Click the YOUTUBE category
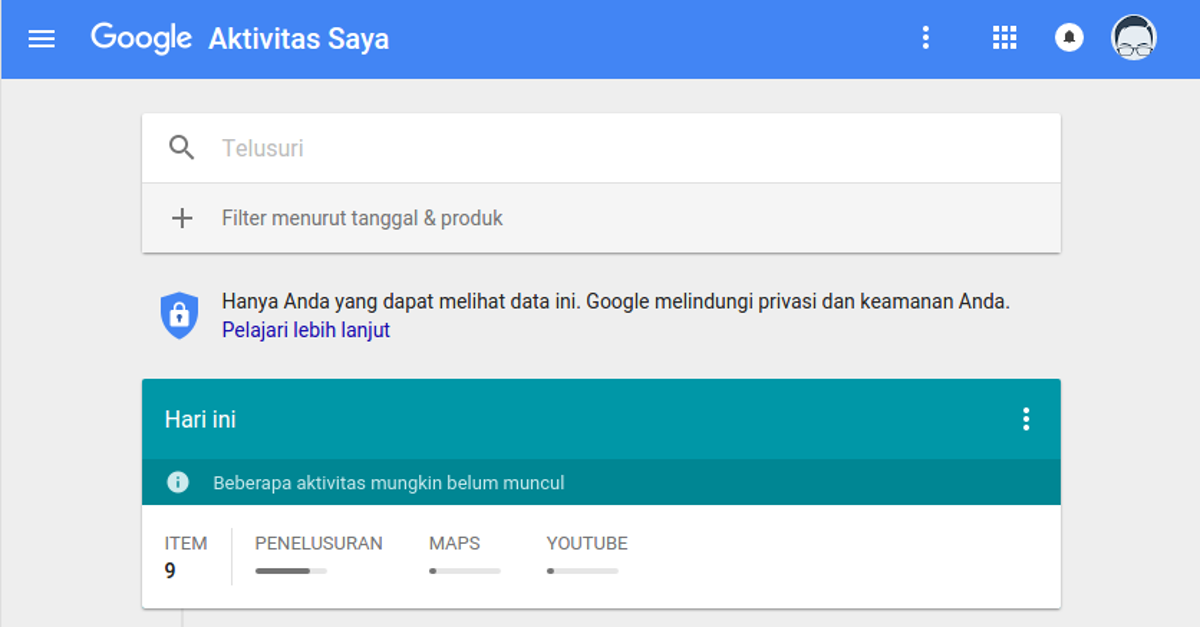The image size is (1200, 627). tap(587, 544)
